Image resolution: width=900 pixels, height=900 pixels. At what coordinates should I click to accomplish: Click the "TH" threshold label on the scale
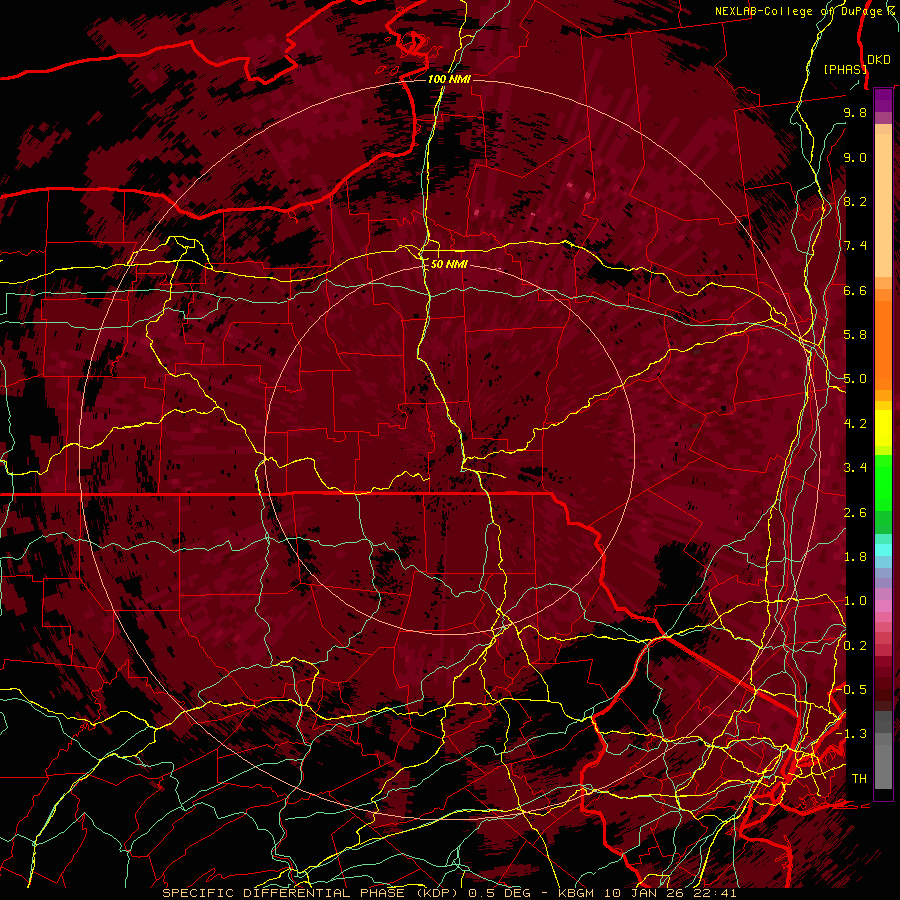(x=859, y=779)
